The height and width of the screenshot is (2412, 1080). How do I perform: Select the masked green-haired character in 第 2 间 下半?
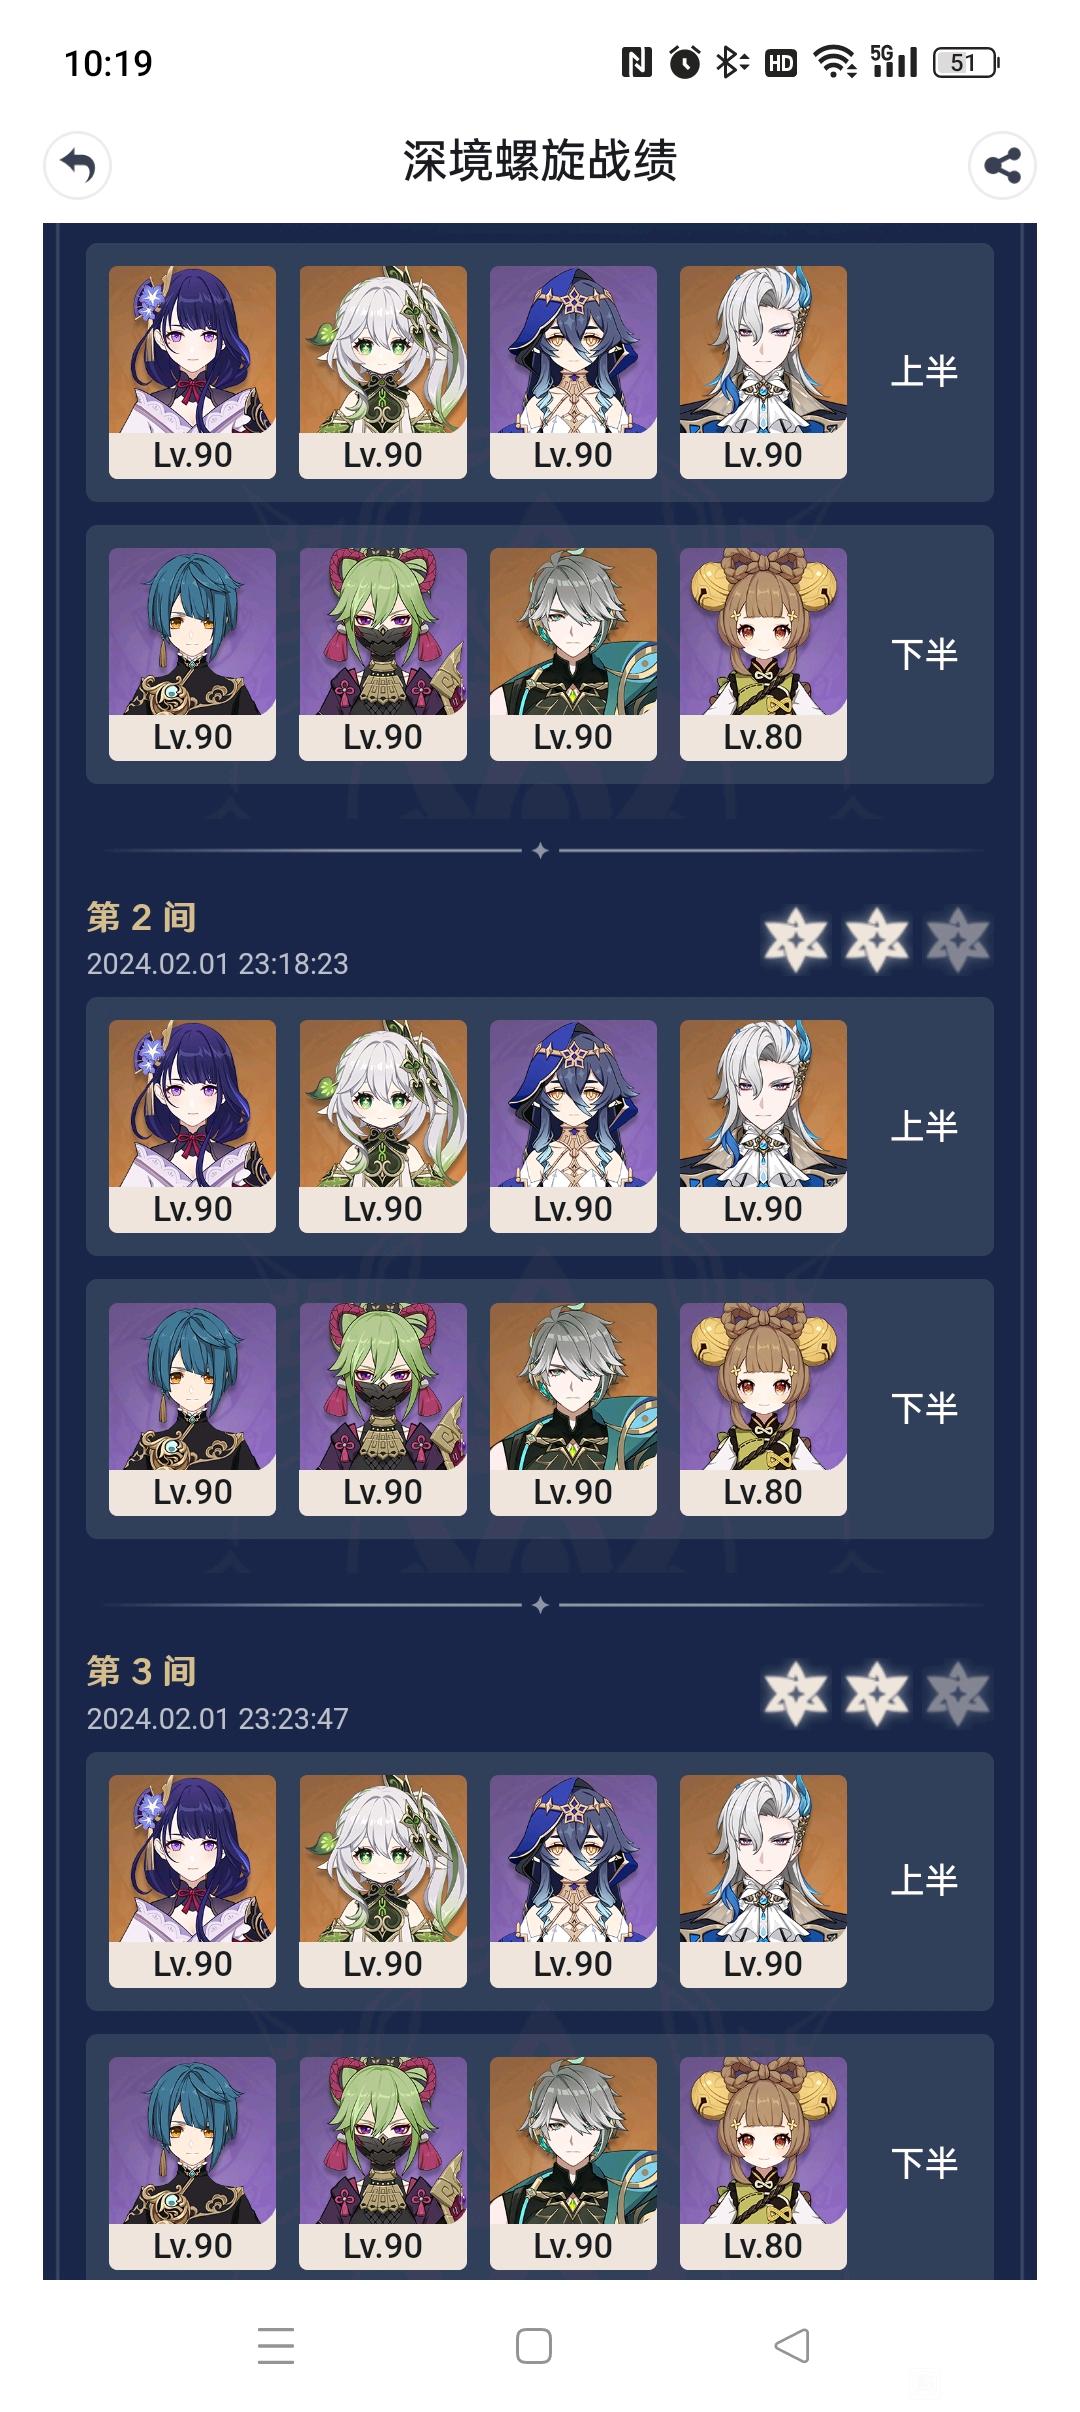(x=383, y=1409)
